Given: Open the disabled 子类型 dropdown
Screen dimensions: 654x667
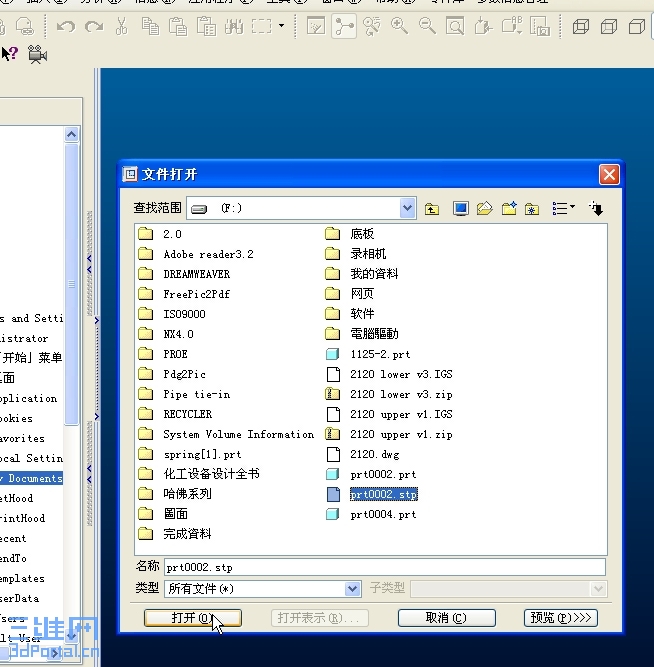Looking at the screenshot, I should pos(598,589).
